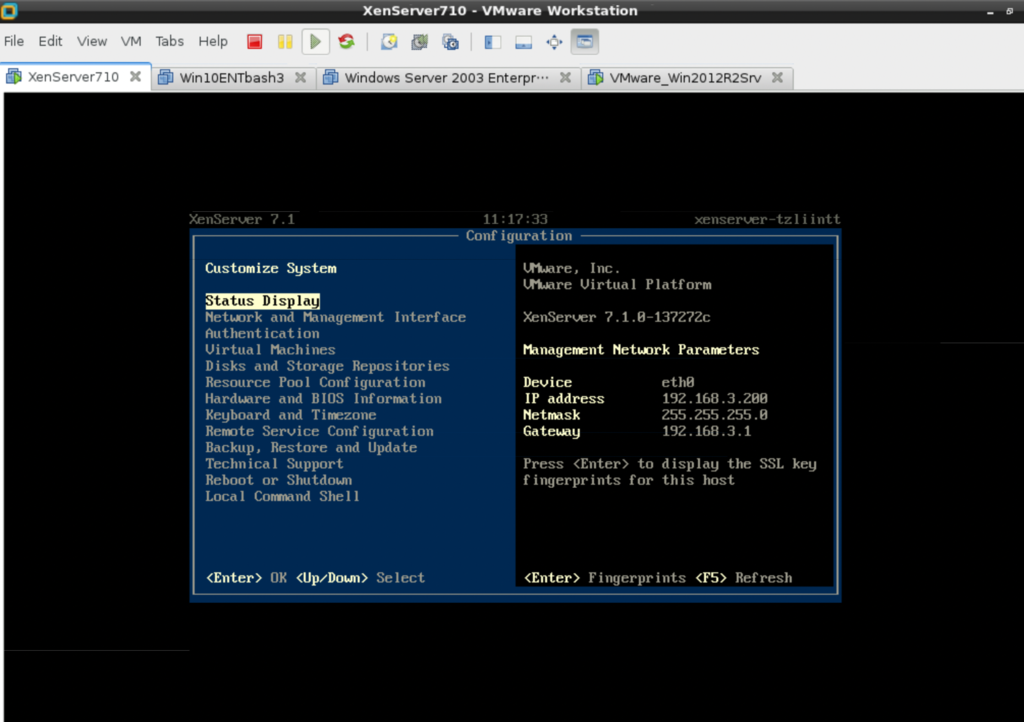Take a snapshot using the clock icon
Image resolution: width=1024 pixels, height=722 pixels.
pyautogui.click(x=389, y=42)
